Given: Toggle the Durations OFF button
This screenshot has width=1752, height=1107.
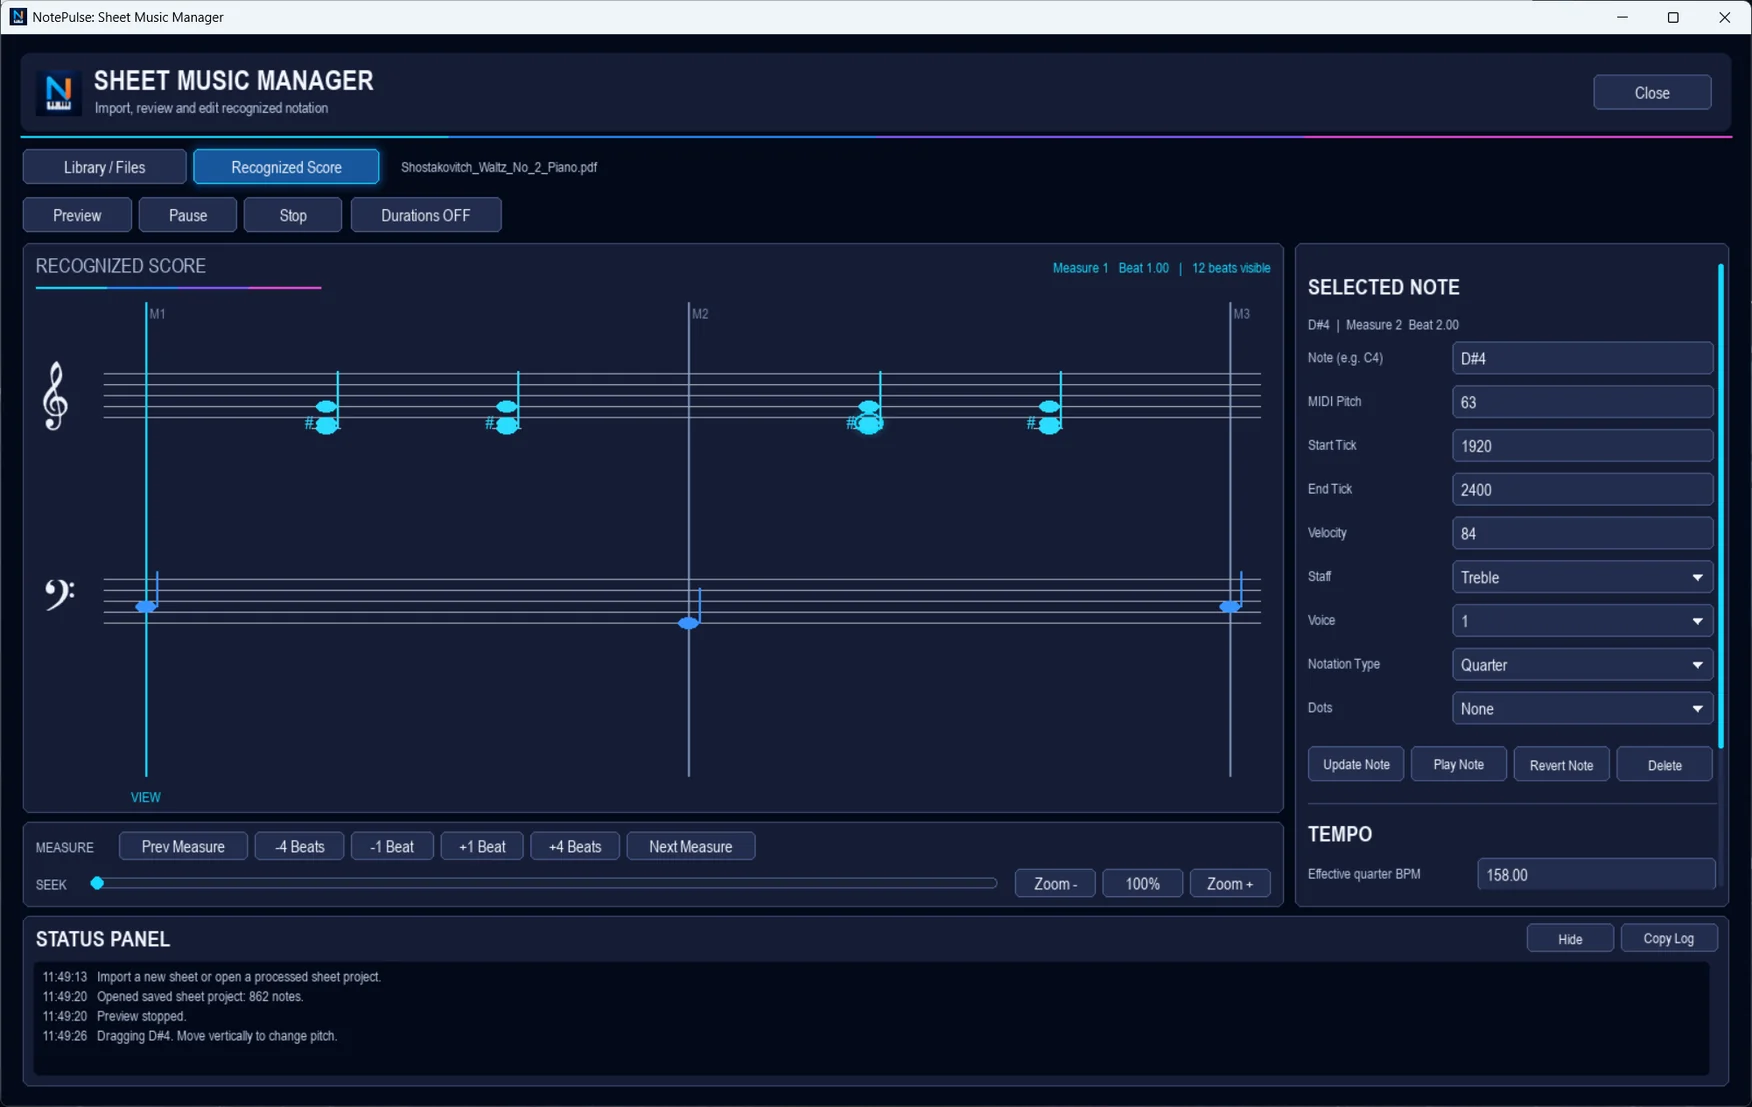Looking at the screenshot, I should coord(425,215).
